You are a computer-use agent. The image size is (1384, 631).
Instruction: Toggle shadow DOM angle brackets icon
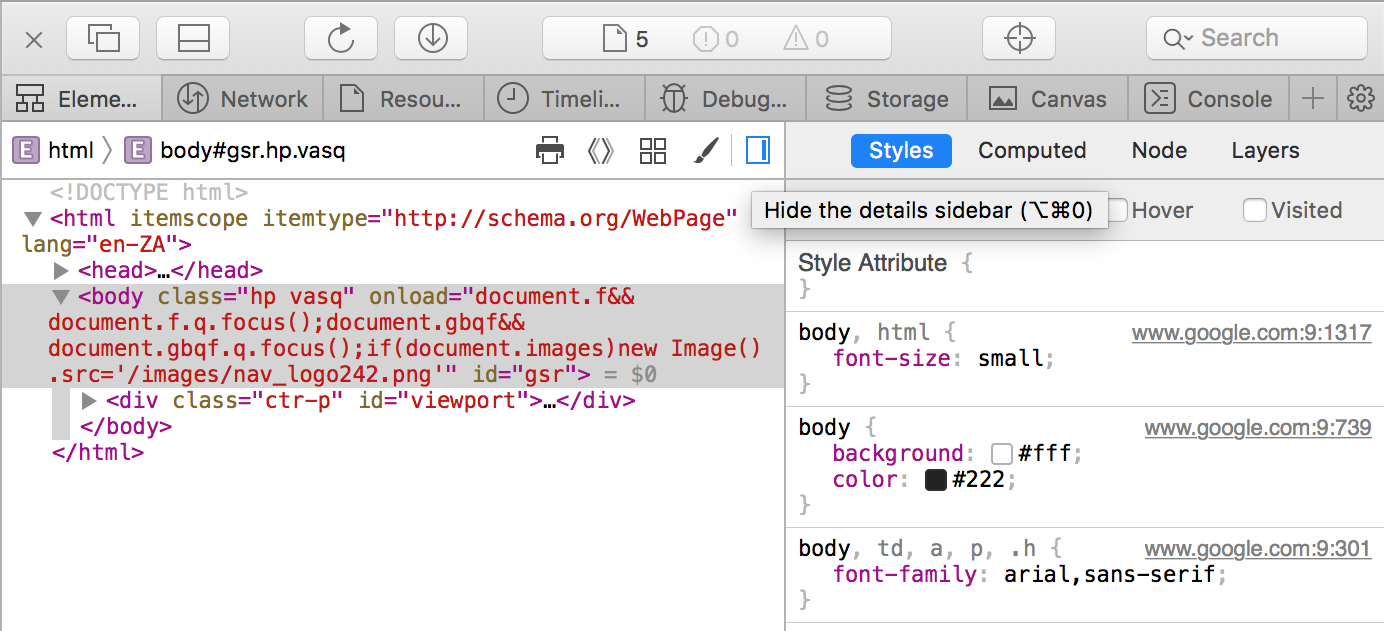[600, 151]
